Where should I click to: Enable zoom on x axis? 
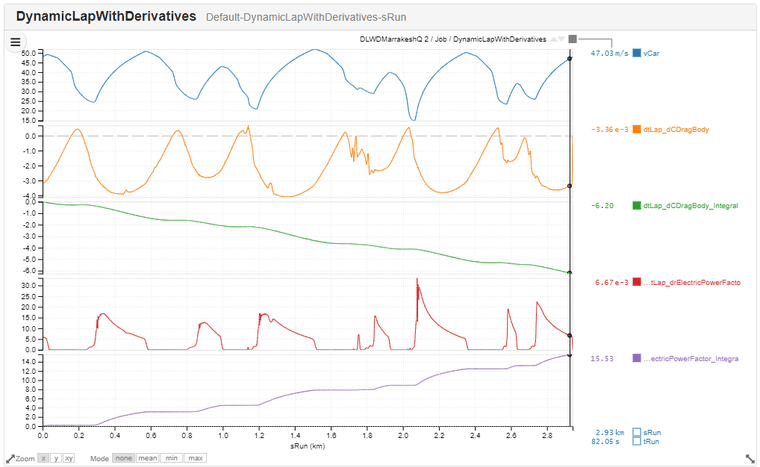(x=43, y=458)
